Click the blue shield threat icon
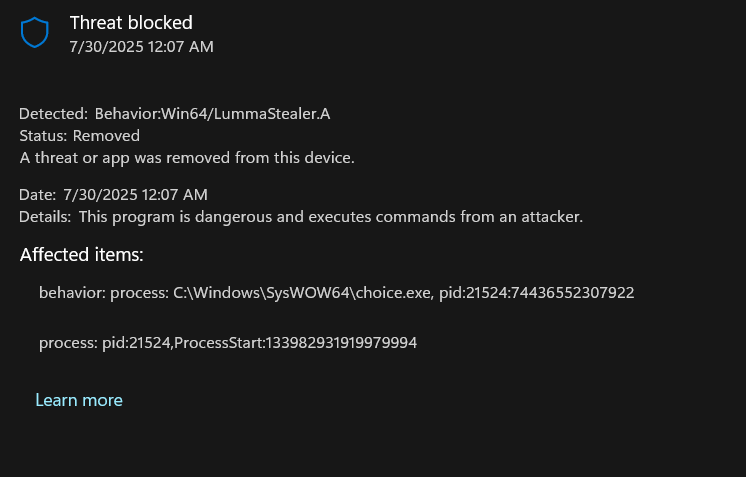 tap(35, 32)
